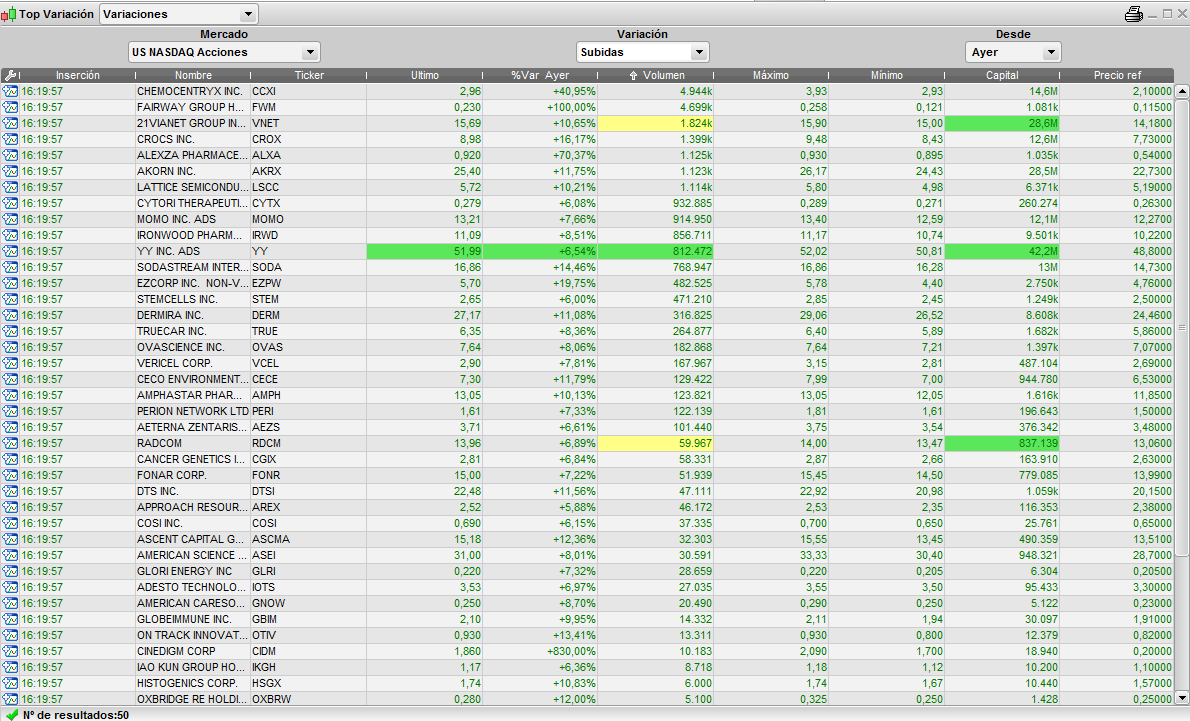Click the GLOBEIMMUNE INC. name cell
1190x721 pixels.
coord(193,619)
